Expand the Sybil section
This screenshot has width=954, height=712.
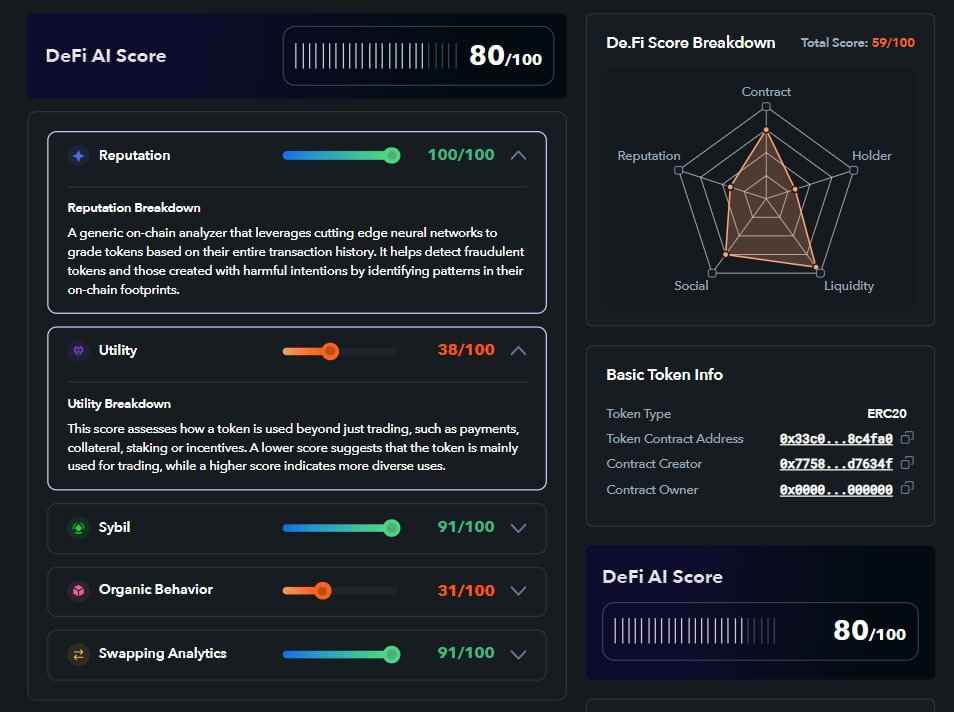(x=518, y=528)
